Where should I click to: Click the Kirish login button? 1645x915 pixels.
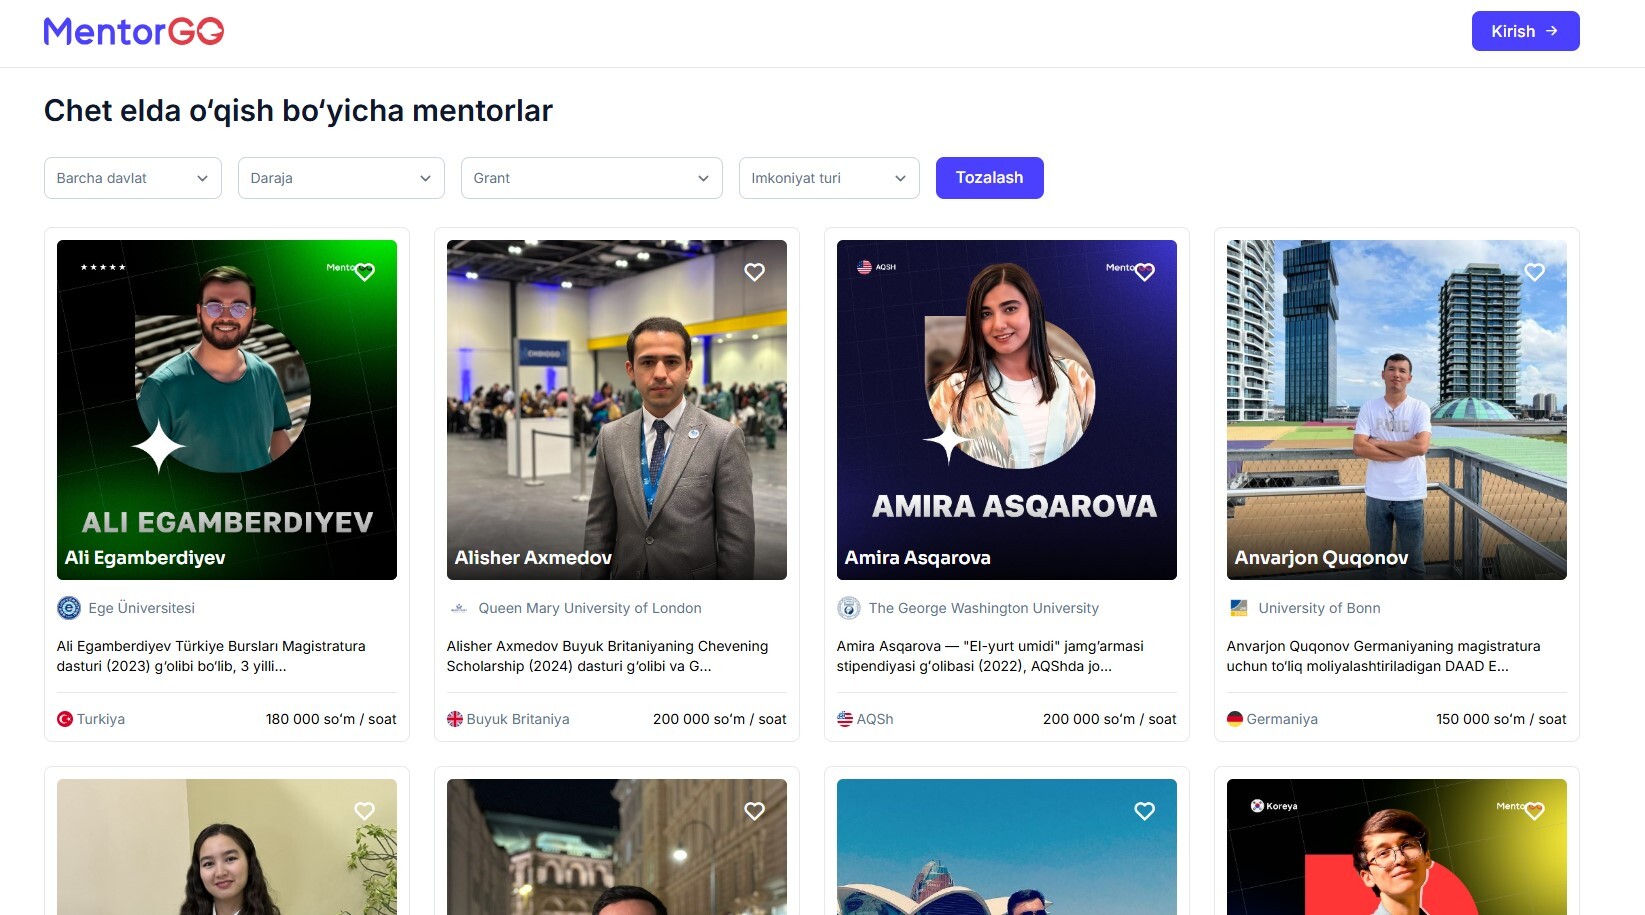pos(1526,31)
